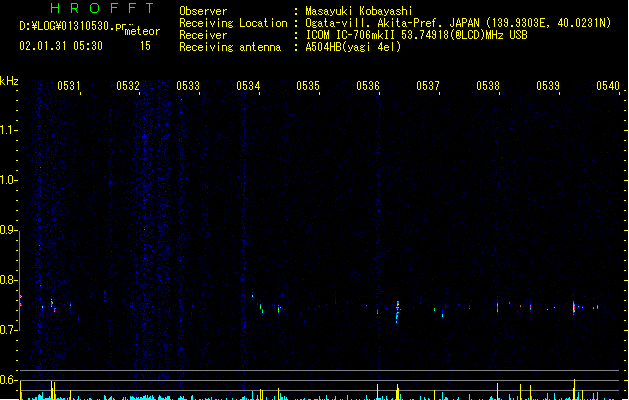Image resolution: width=629 pixels, height=400 pixels.
Task: Click the 1.0 kHz axis label
Action: (8, 179)
